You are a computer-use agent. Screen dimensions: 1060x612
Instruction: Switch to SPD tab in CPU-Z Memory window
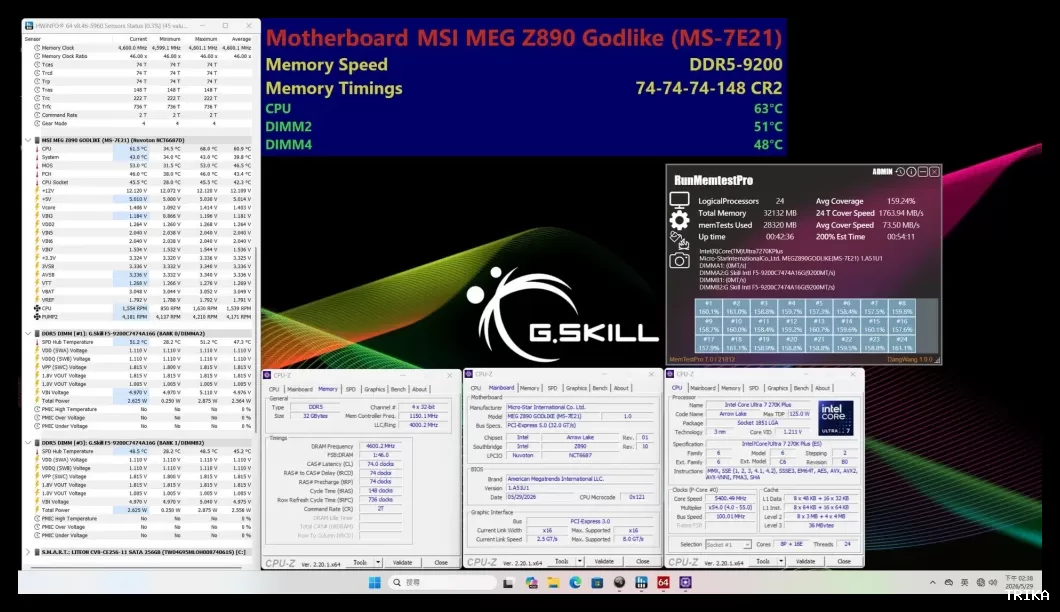(x=350, y=390)
